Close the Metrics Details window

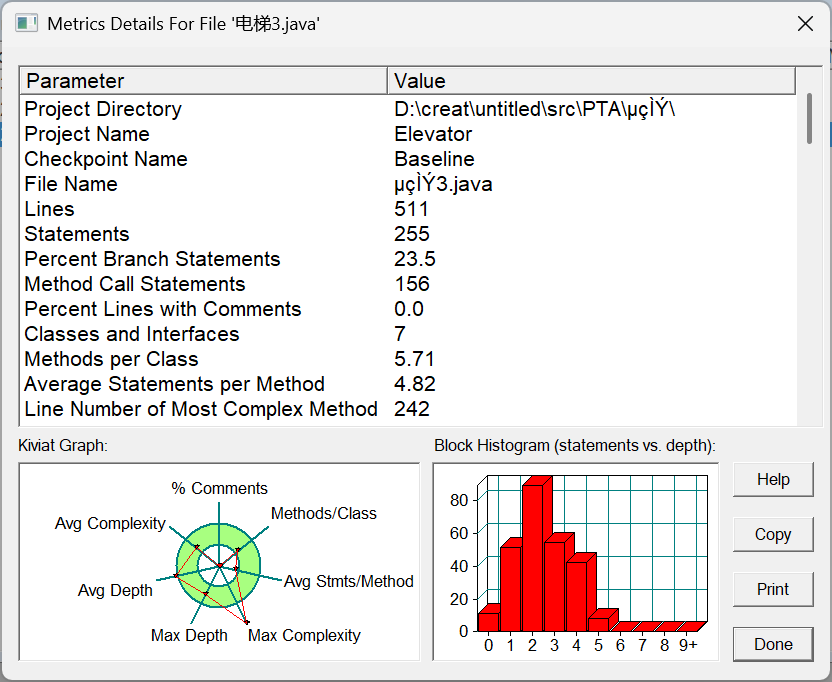(805, 24)
